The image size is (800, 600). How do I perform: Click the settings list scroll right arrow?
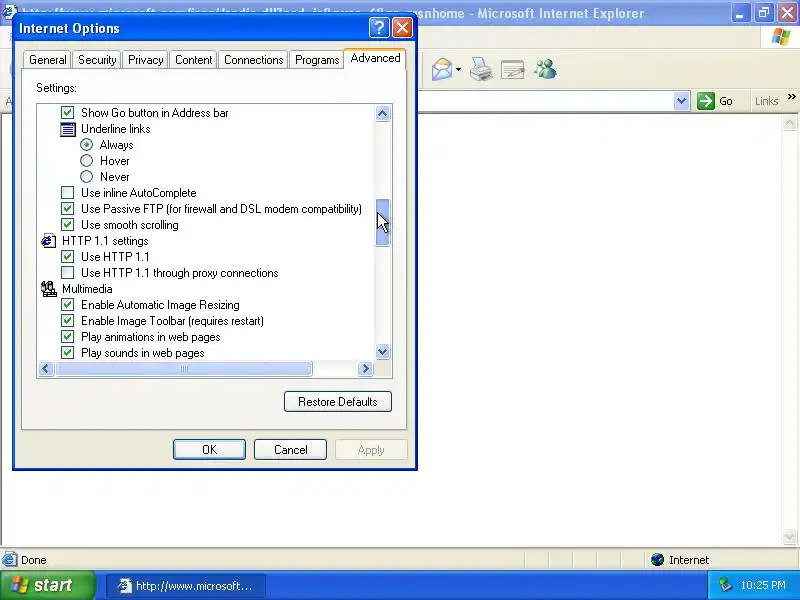(365, 368)
